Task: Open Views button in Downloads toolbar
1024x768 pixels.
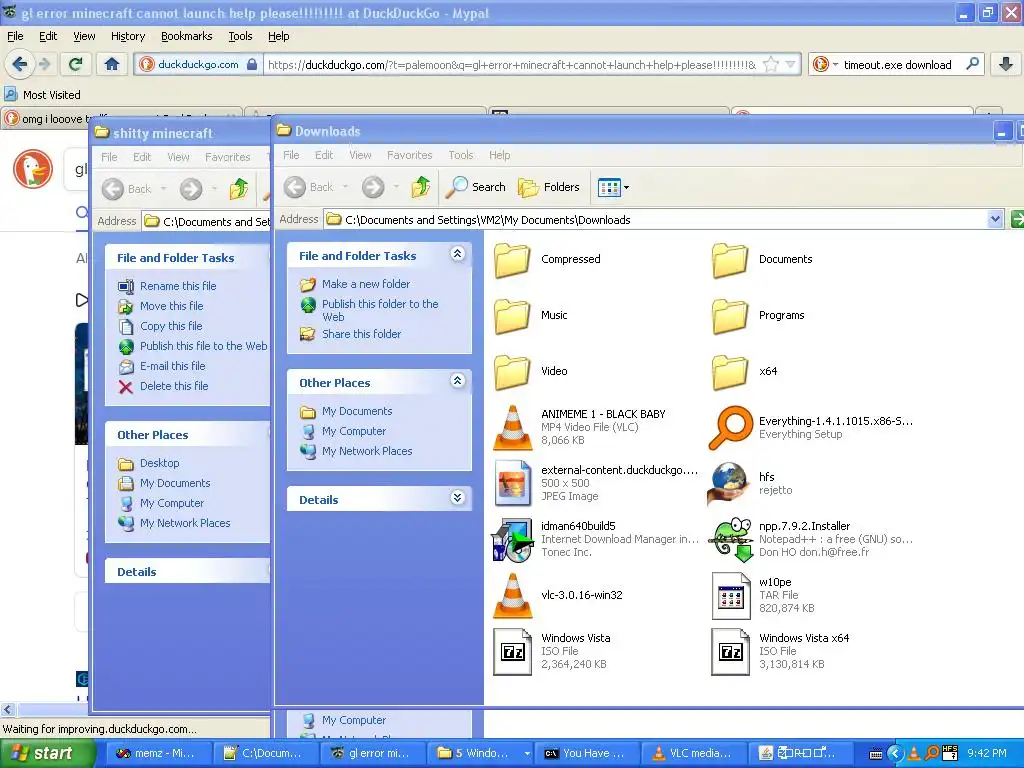Action: tap(613, 187)
